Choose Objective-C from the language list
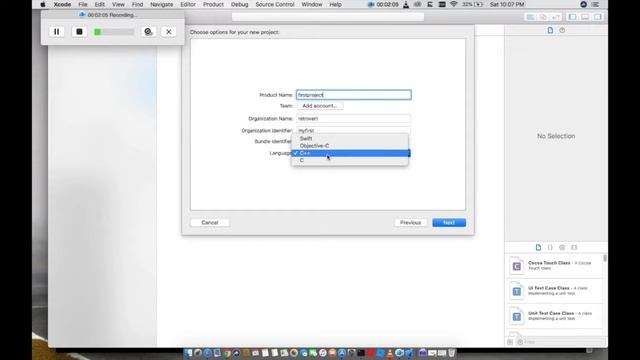 [350, 146]
